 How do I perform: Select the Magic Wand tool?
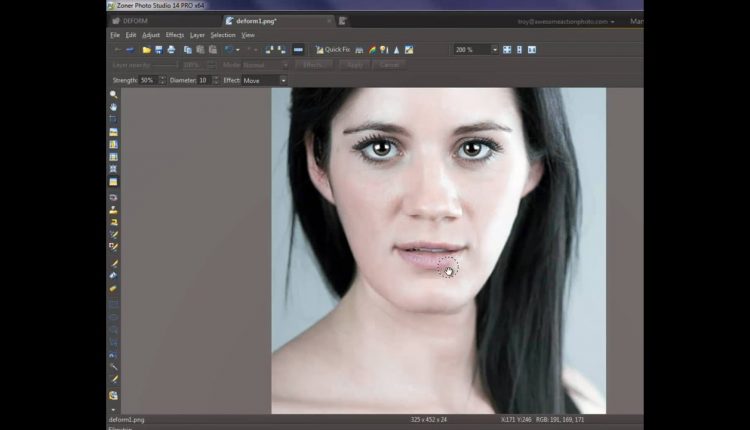coord(113,367)
